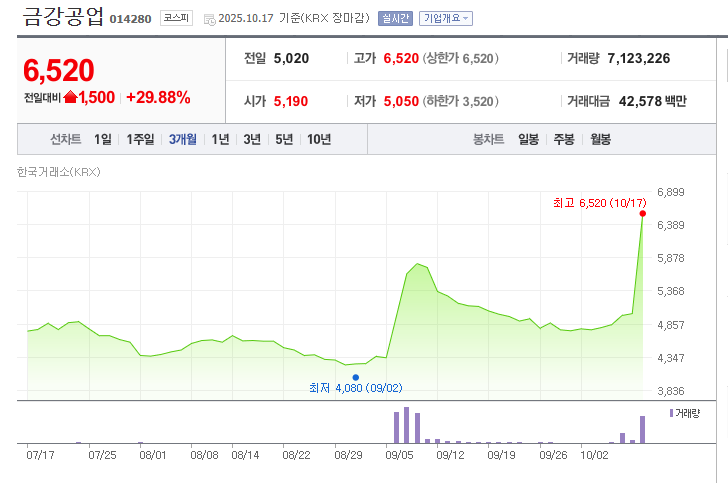Click the tallest volume bar near 09/05
Image resolution: width=728 pixels, height=483 pixels.
point(406,425)
